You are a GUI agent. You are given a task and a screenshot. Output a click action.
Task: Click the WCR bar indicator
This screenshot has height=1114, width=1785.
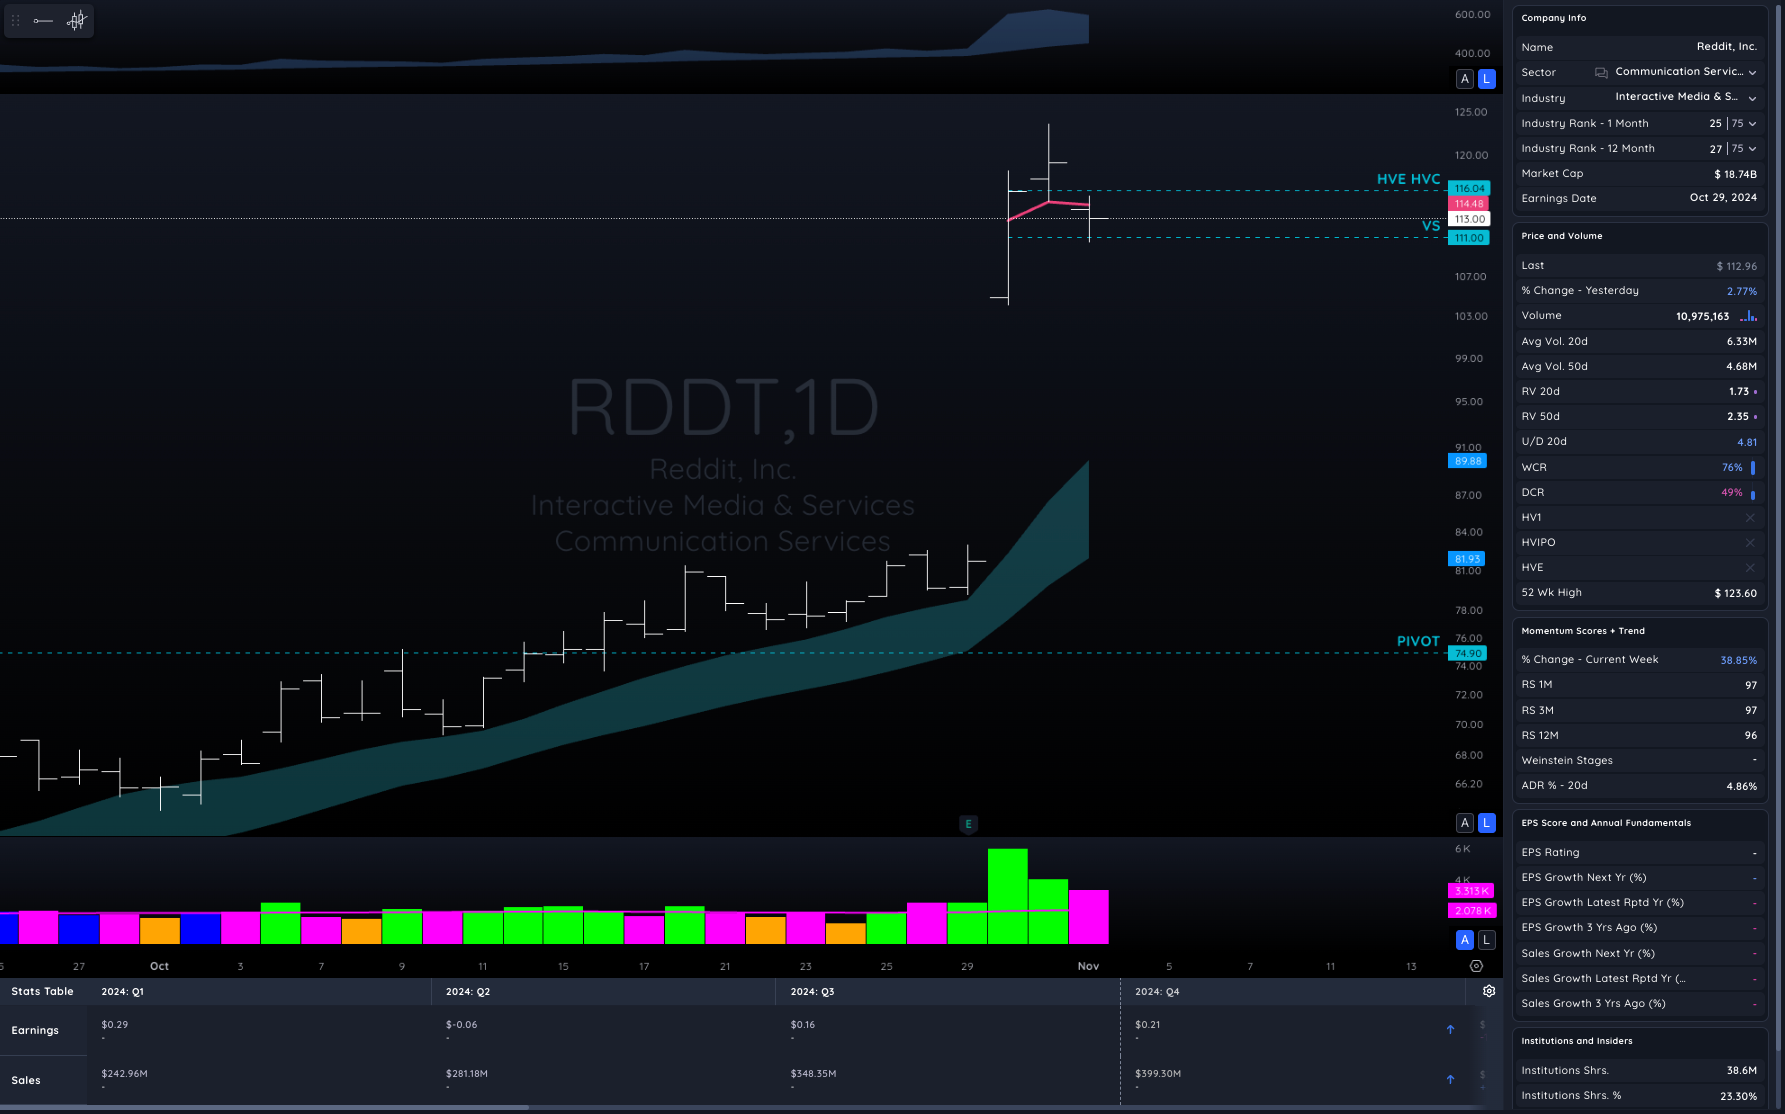coord(1752,467)
